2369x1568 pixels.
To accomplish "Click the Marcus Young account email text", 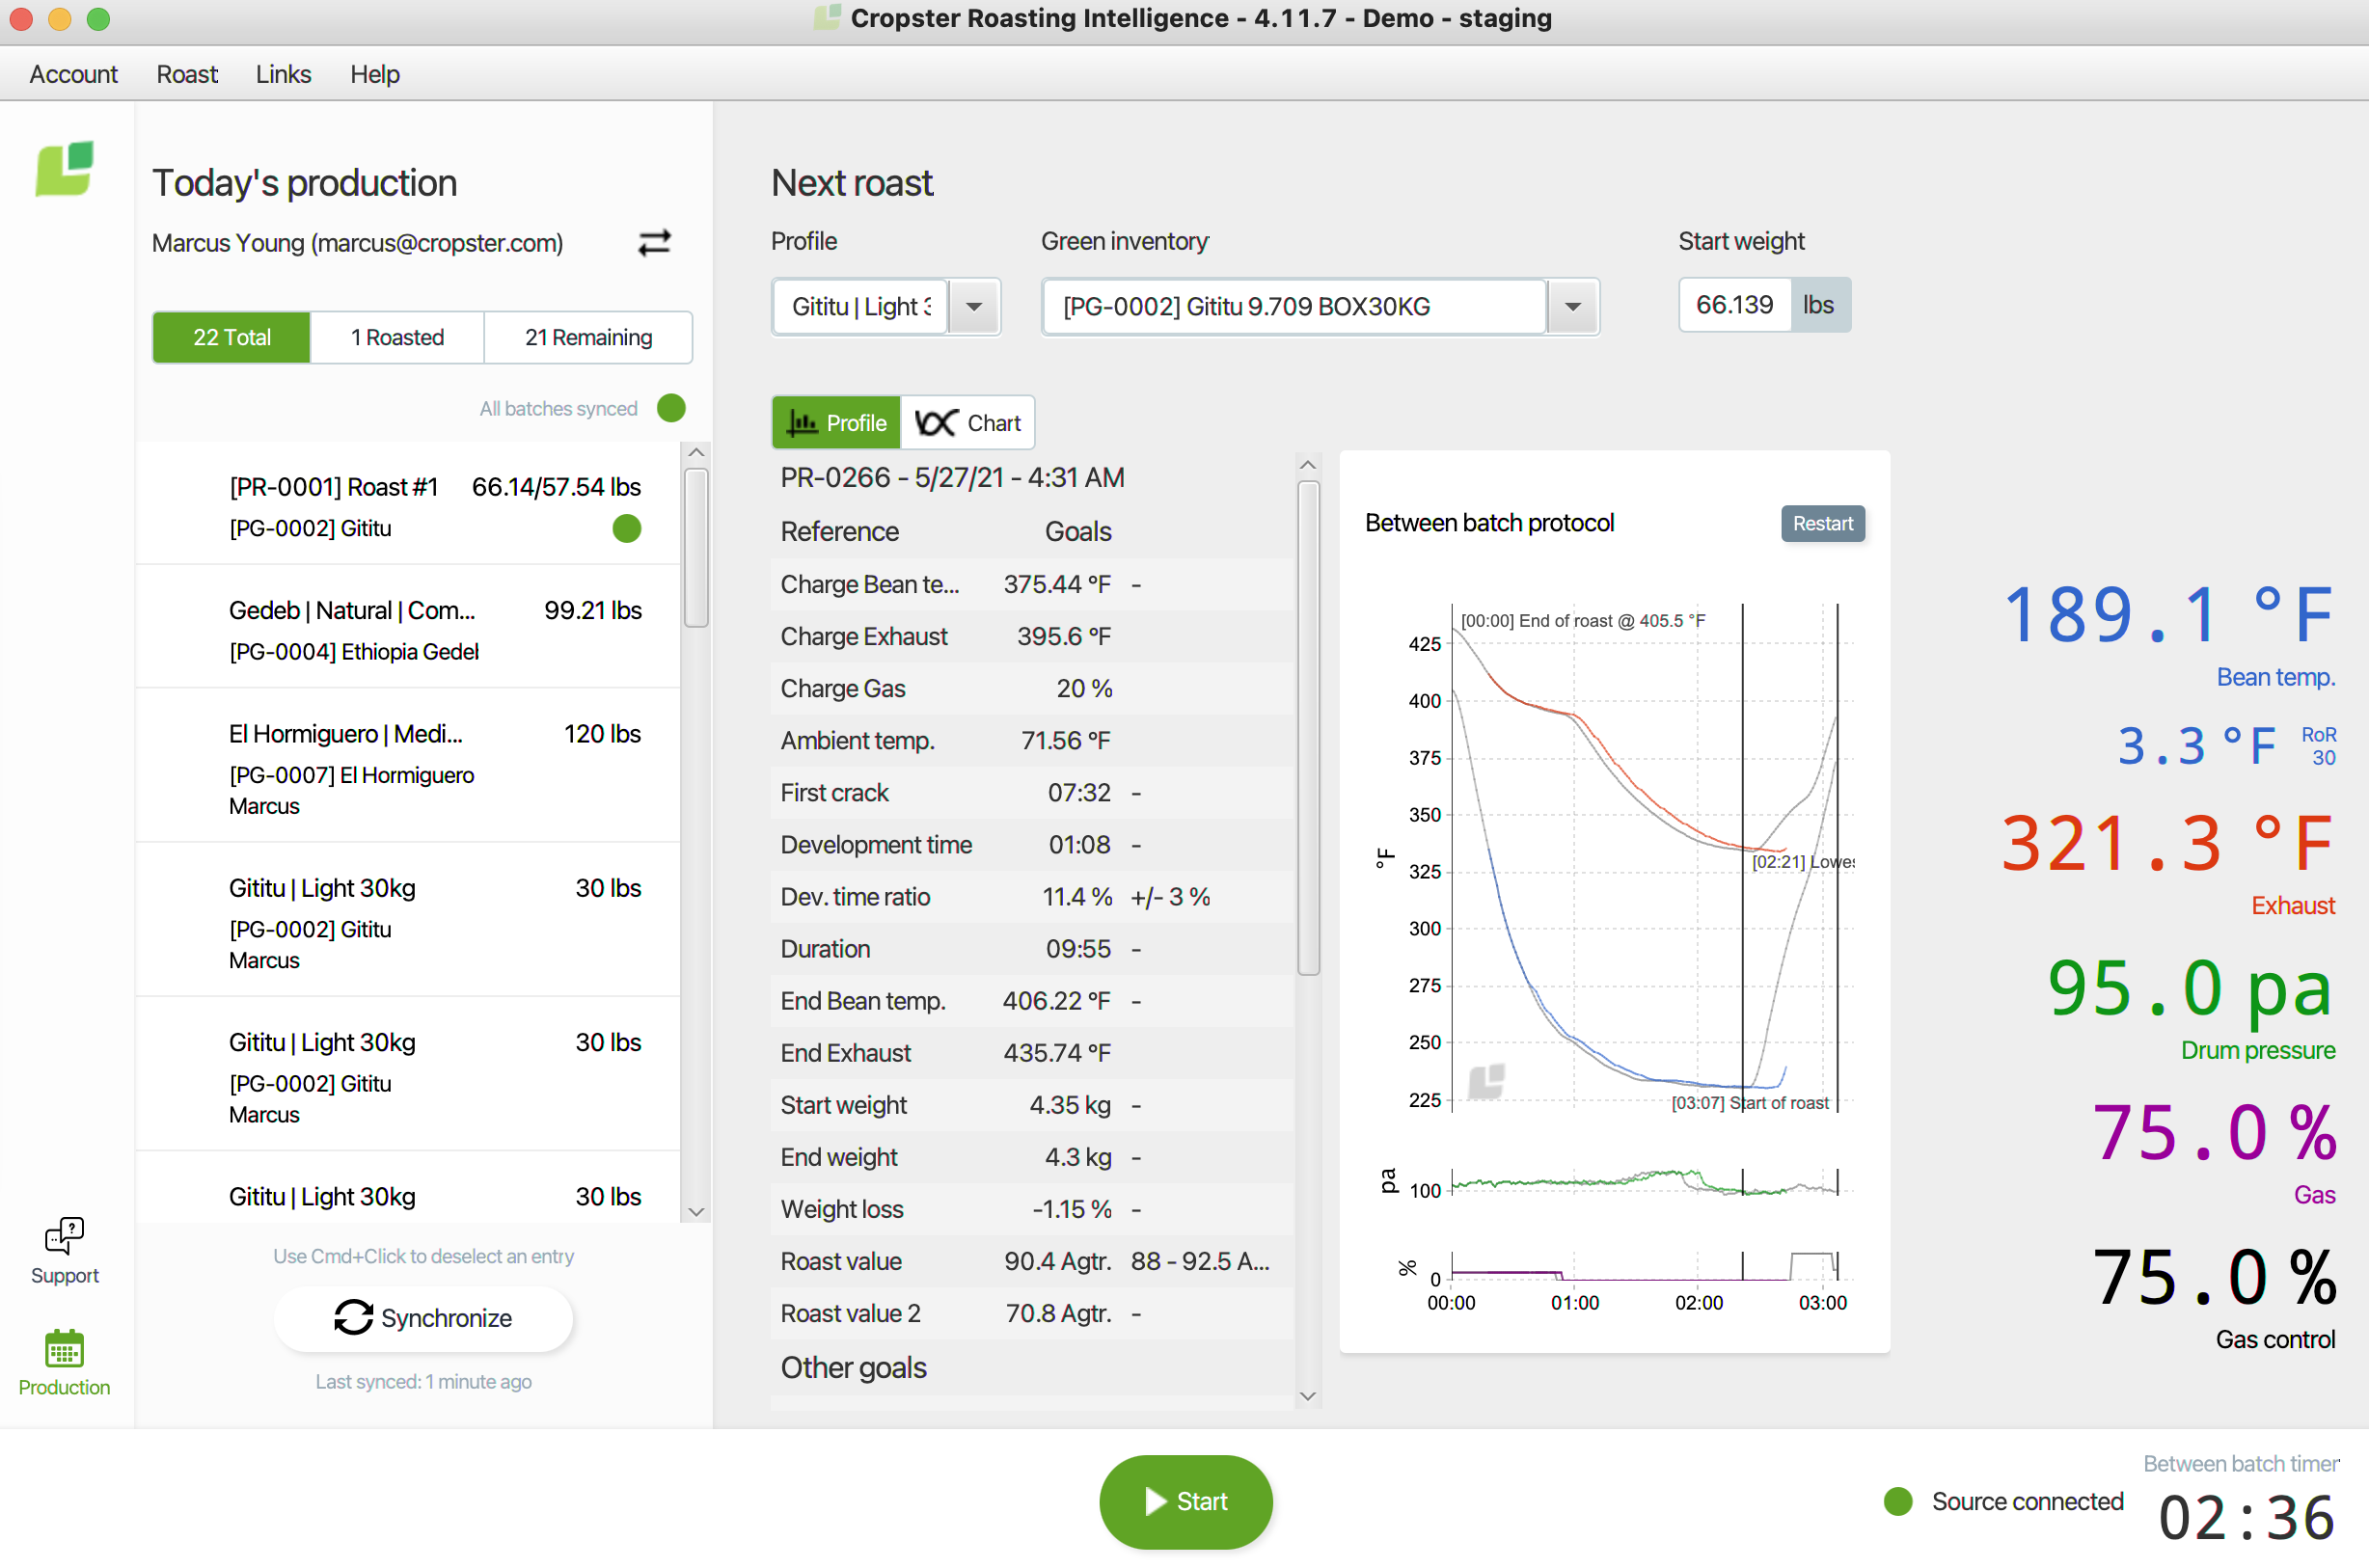I will click(x=357, y=243).
